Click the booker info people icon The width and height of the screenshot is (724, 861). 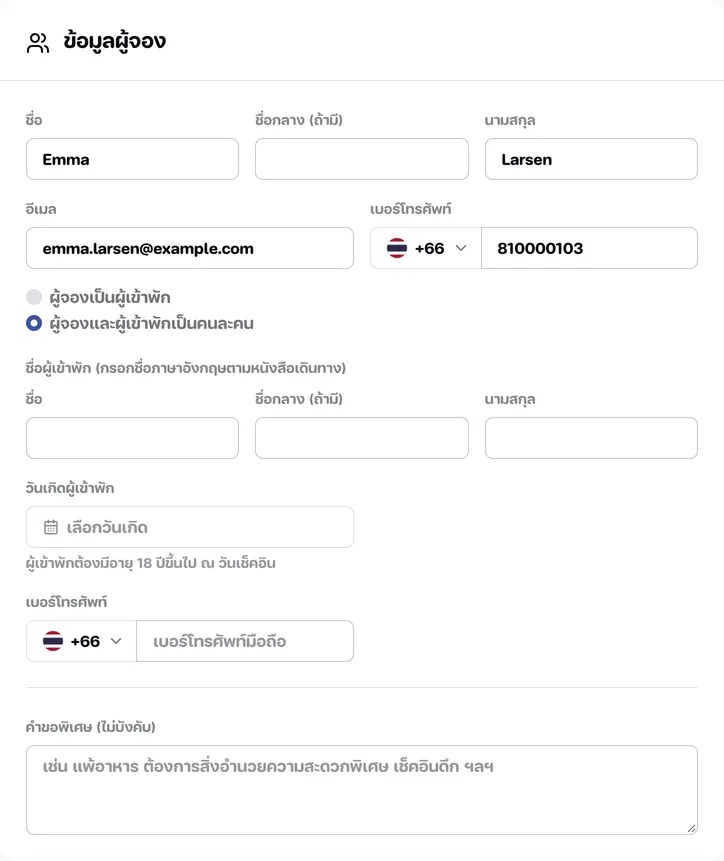pyautogui.click(x=38, y=43)
